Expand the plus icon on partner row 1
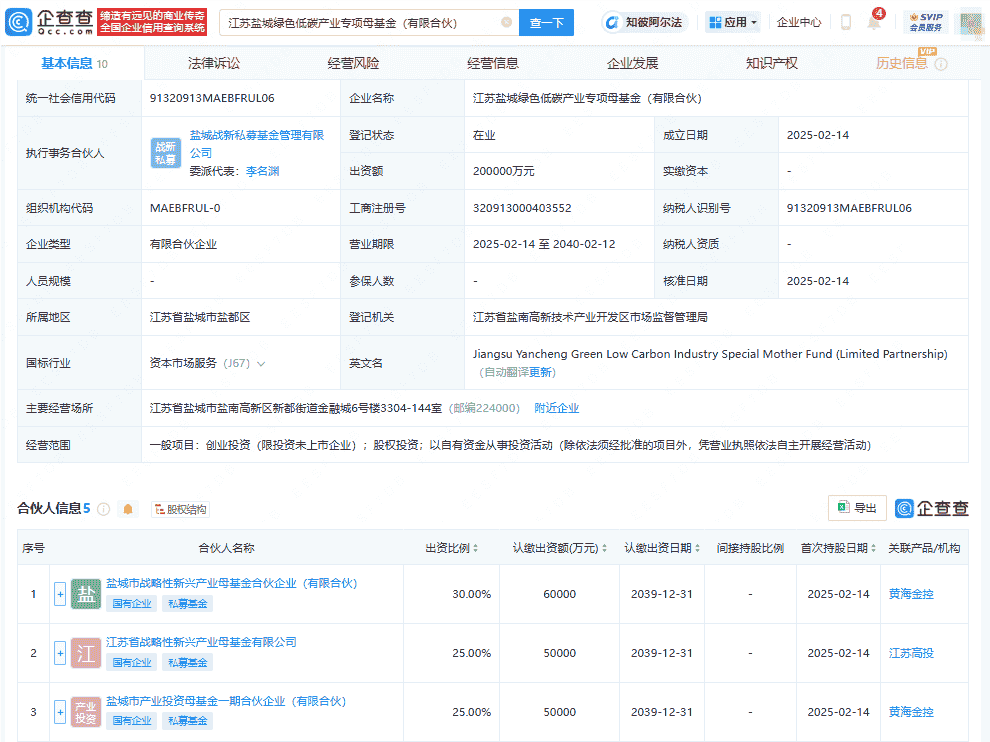This screenshot has width=990, height=742. pyautogui.click(x=60, y=593)
